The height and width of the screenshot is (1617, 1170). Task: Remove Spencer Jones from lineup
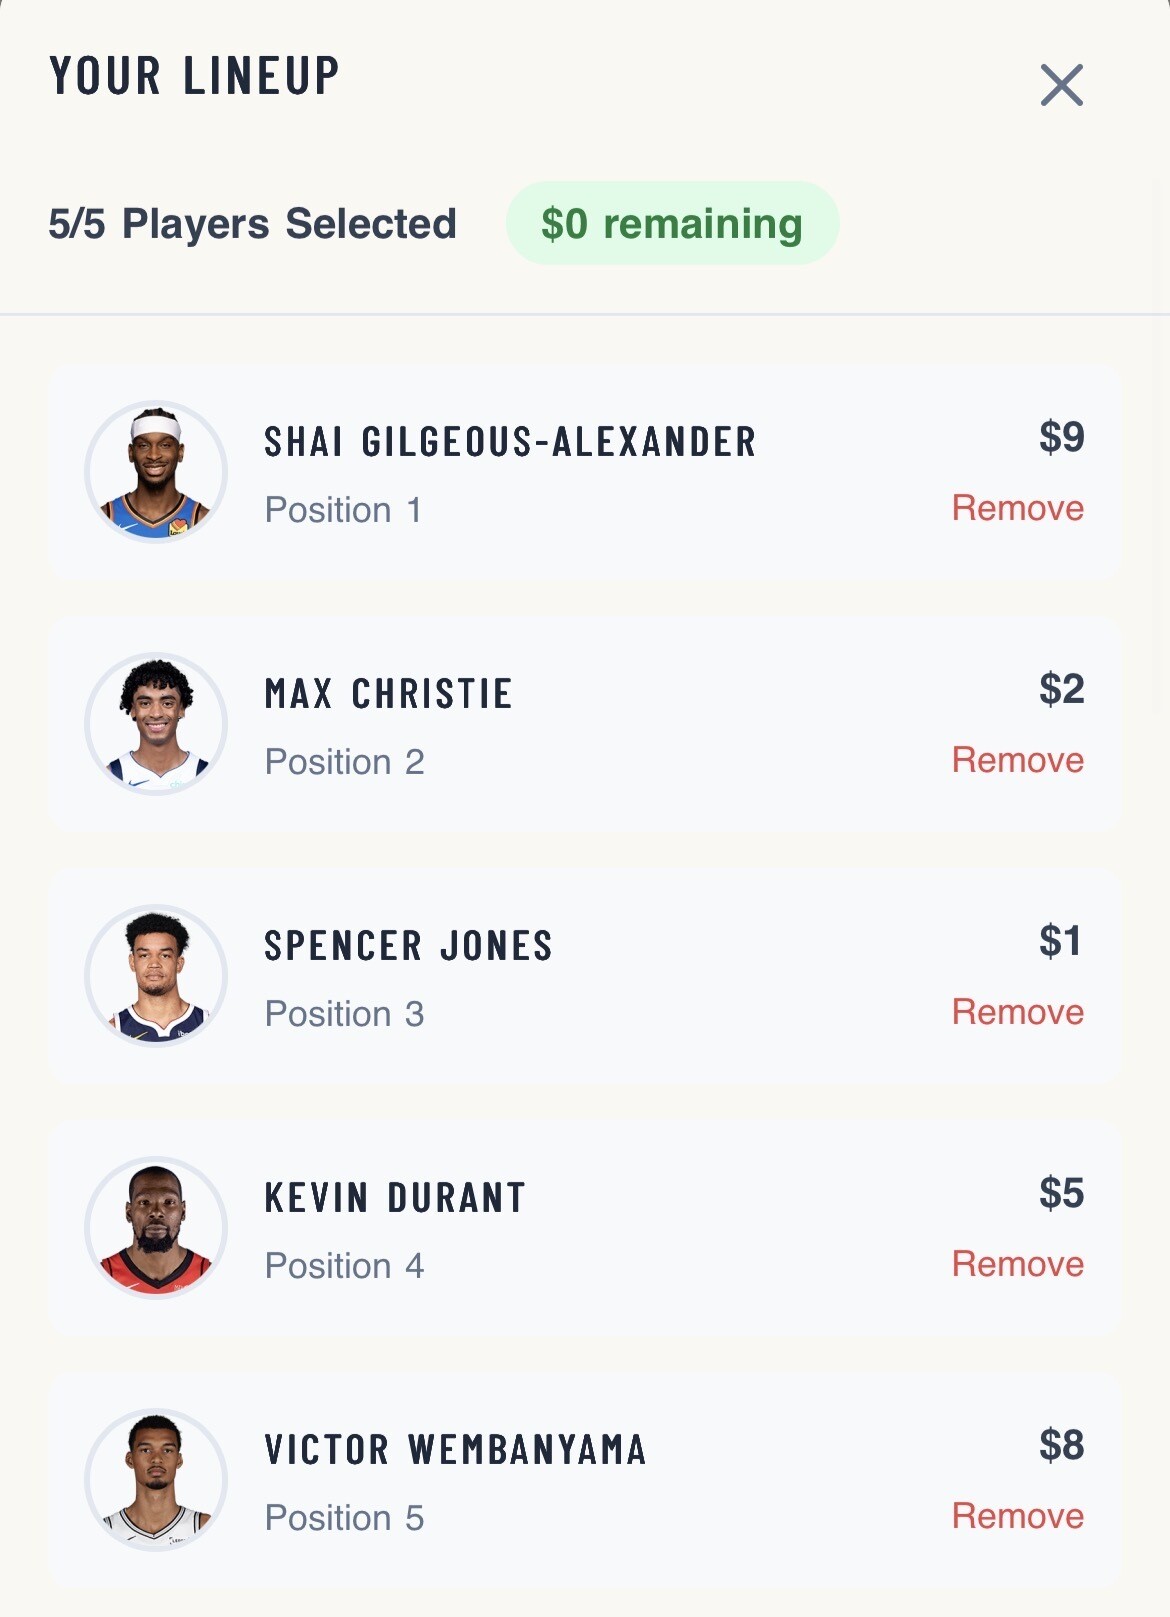tap(1017, 1012)
